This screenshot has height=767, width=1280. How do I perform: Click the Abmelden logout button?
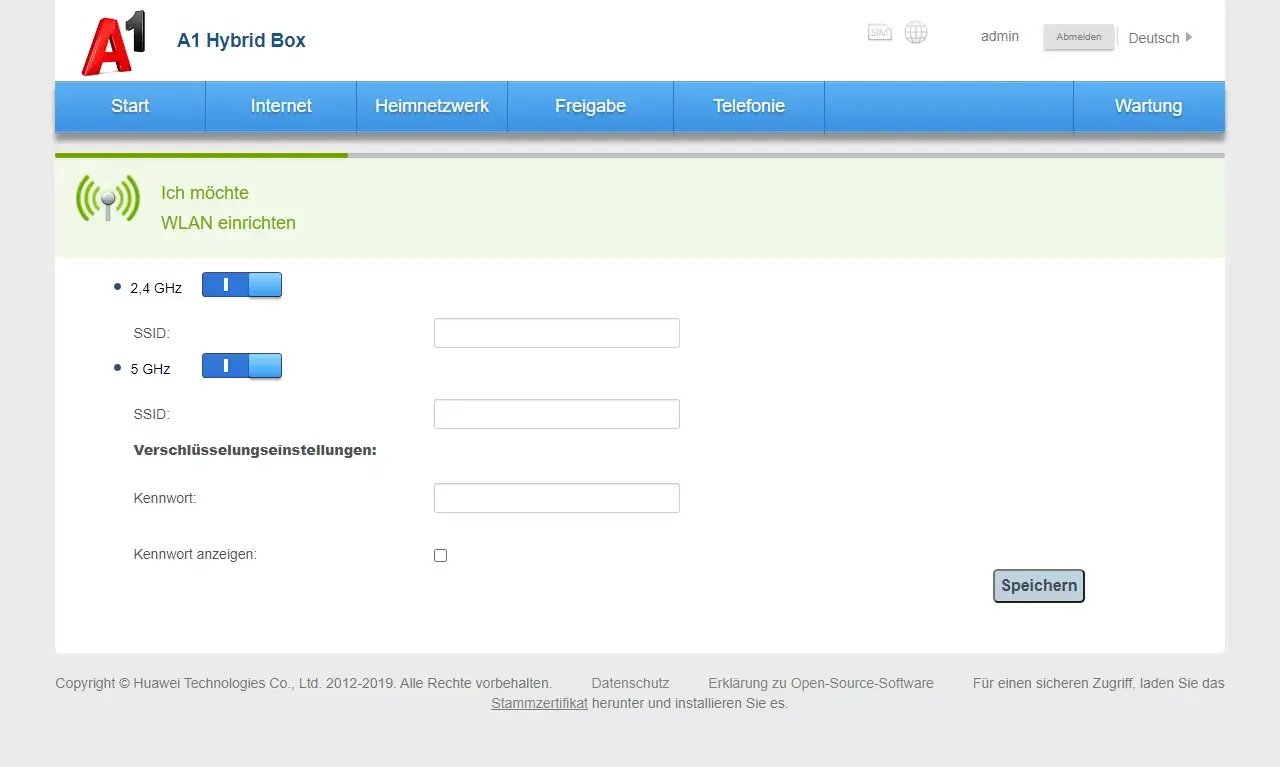coord(1078,37)
